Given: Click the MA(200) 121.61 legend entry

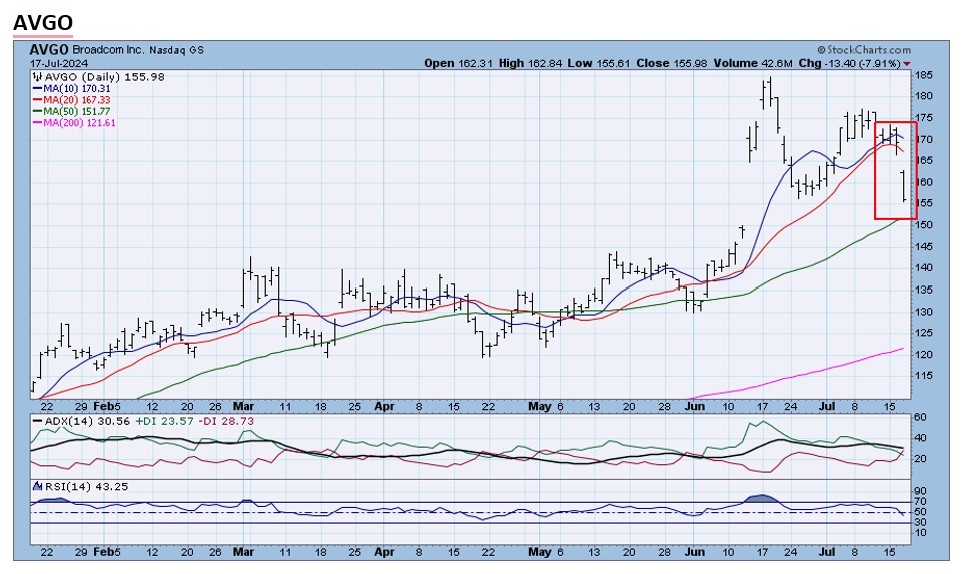Looking at the screenshot, I should tap(74, 122).
